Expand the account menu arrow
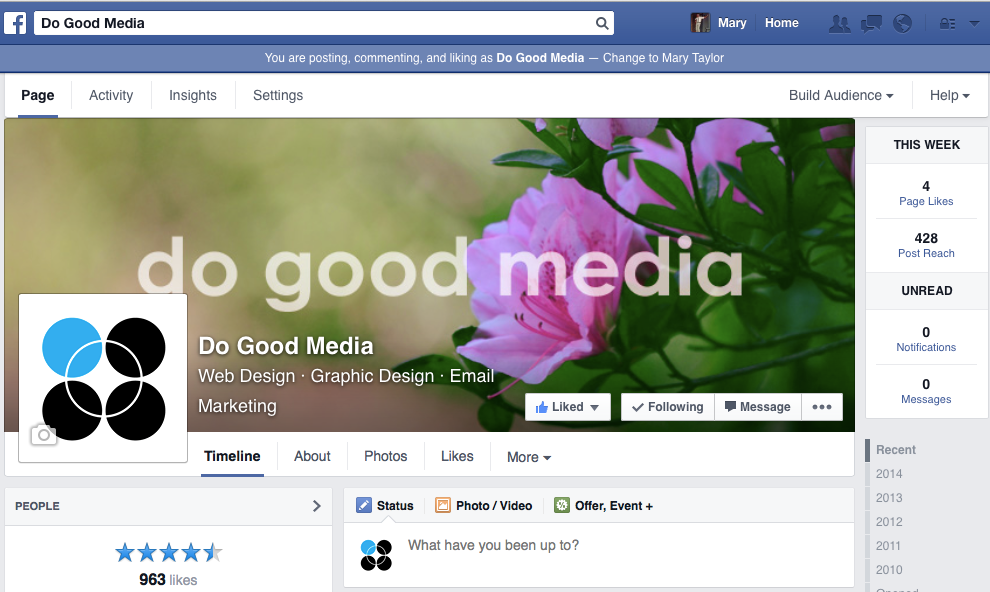Screen dimensions: 990x592 (x=974, y=23)
